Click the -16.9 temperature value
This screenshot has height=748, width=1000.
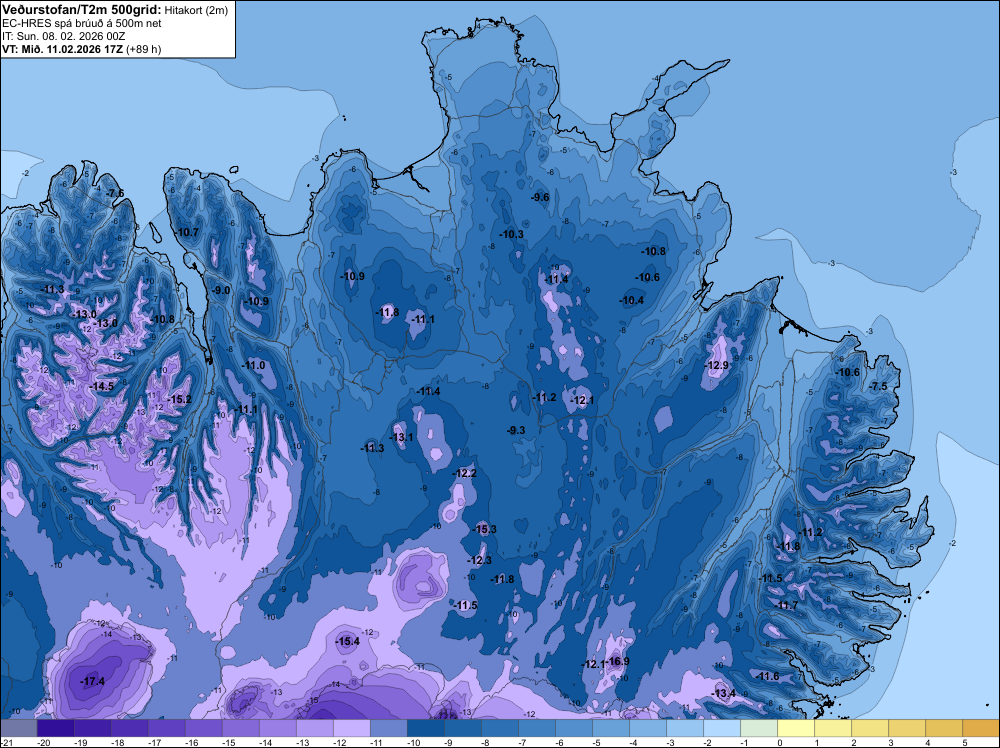click(619, 661)
